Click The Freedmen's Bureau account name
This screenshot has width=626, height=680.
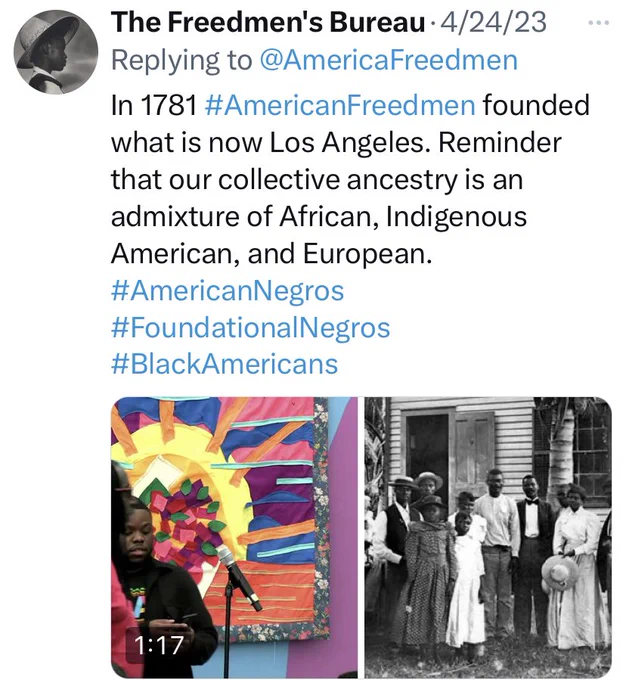[x=267, y=22]
